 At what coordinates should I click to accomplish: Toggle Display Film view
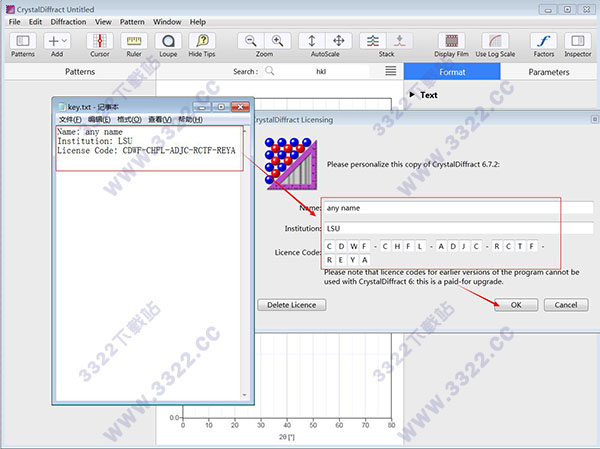click(x=452, y=41)
